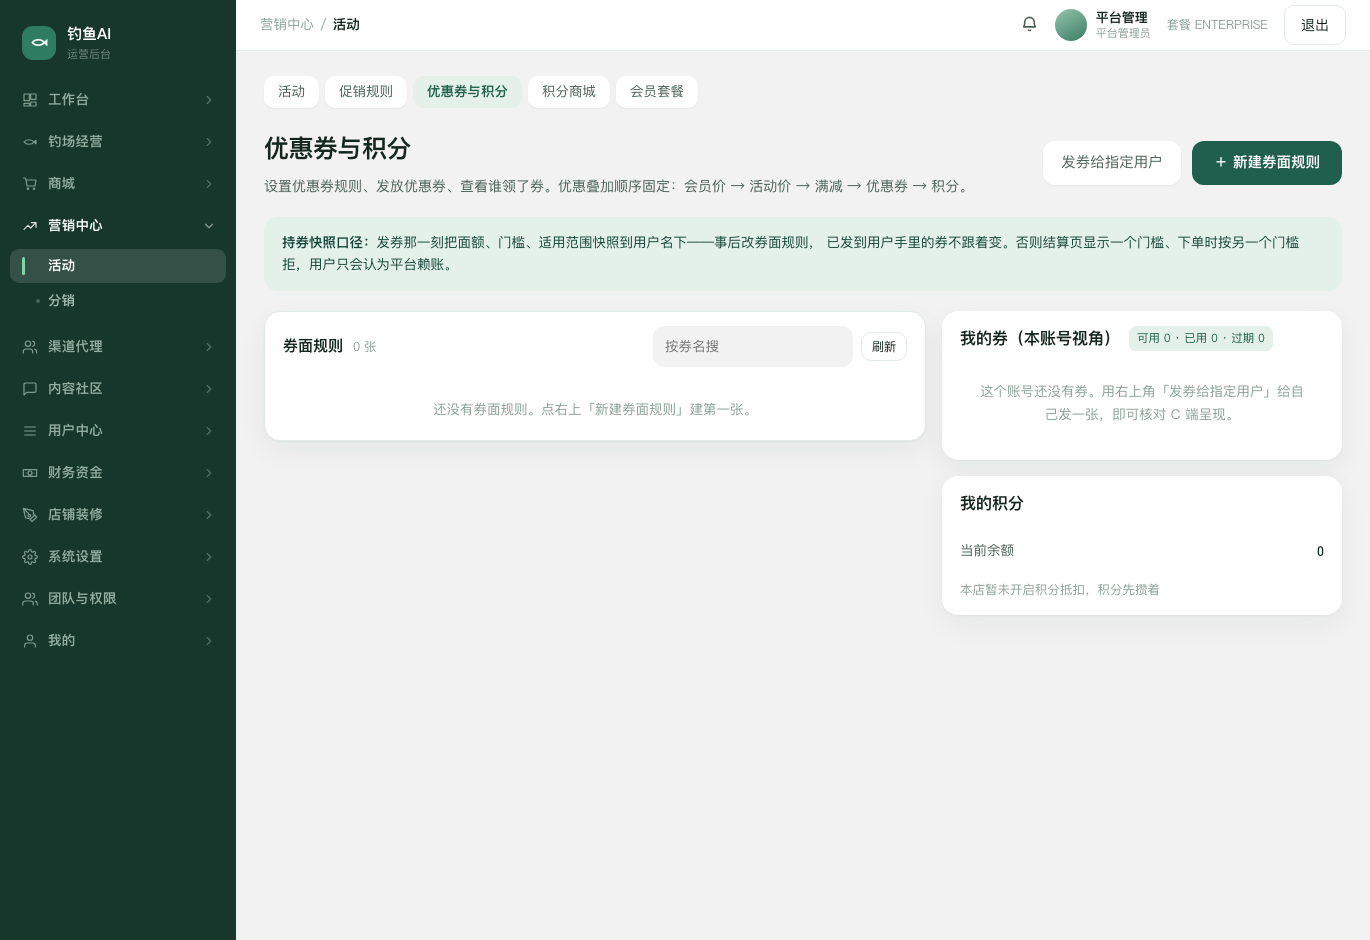Click the 平台管理 user avatar
Screen dimensions: 1370x940
tap(1071, 25)
